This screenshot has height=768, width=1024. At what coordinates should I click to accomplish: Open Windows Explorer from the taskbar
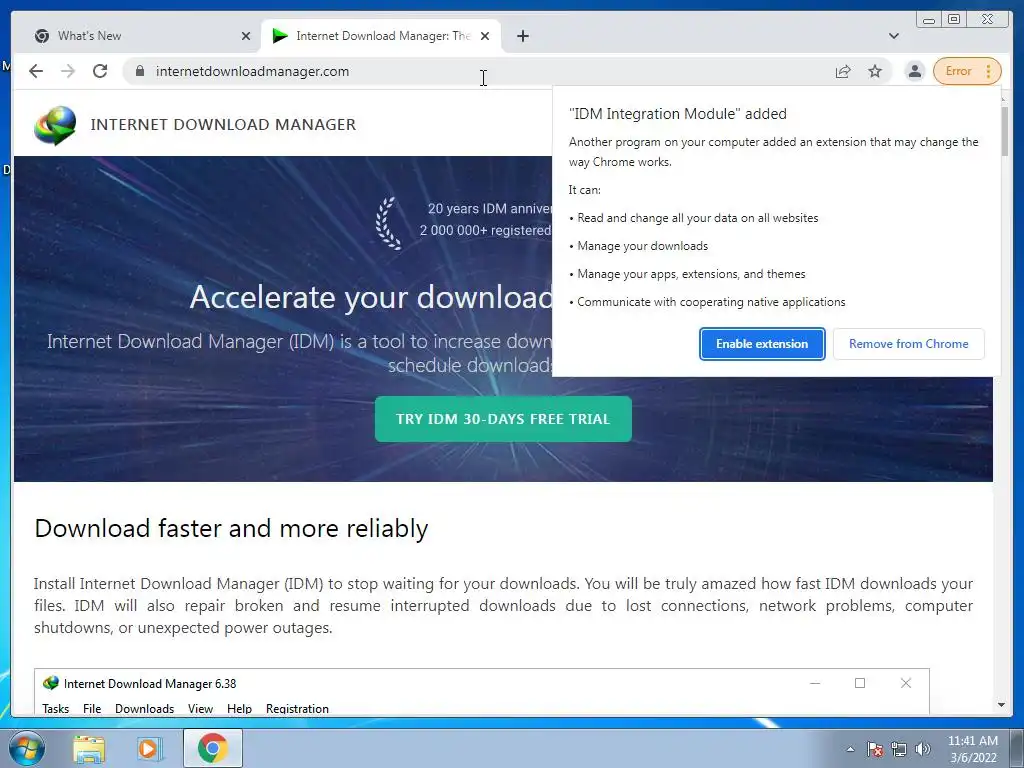point(89,748)
